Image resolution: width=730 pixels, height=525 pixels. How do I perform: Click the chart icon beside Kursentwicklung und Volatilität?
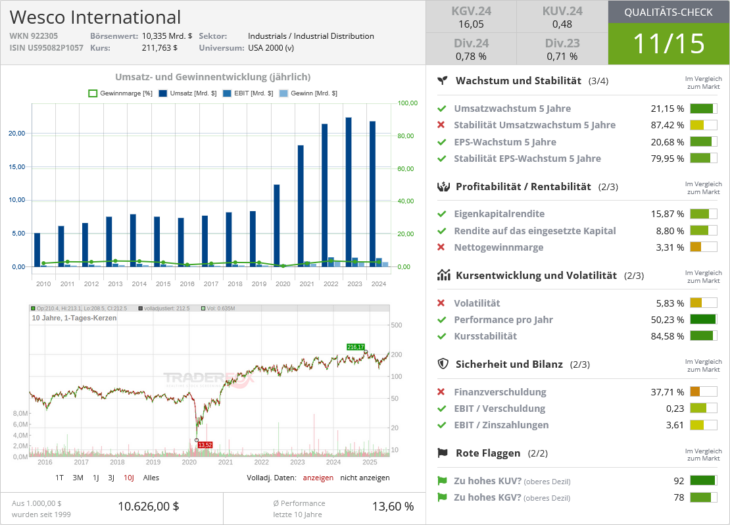click(x=443, y=275)
